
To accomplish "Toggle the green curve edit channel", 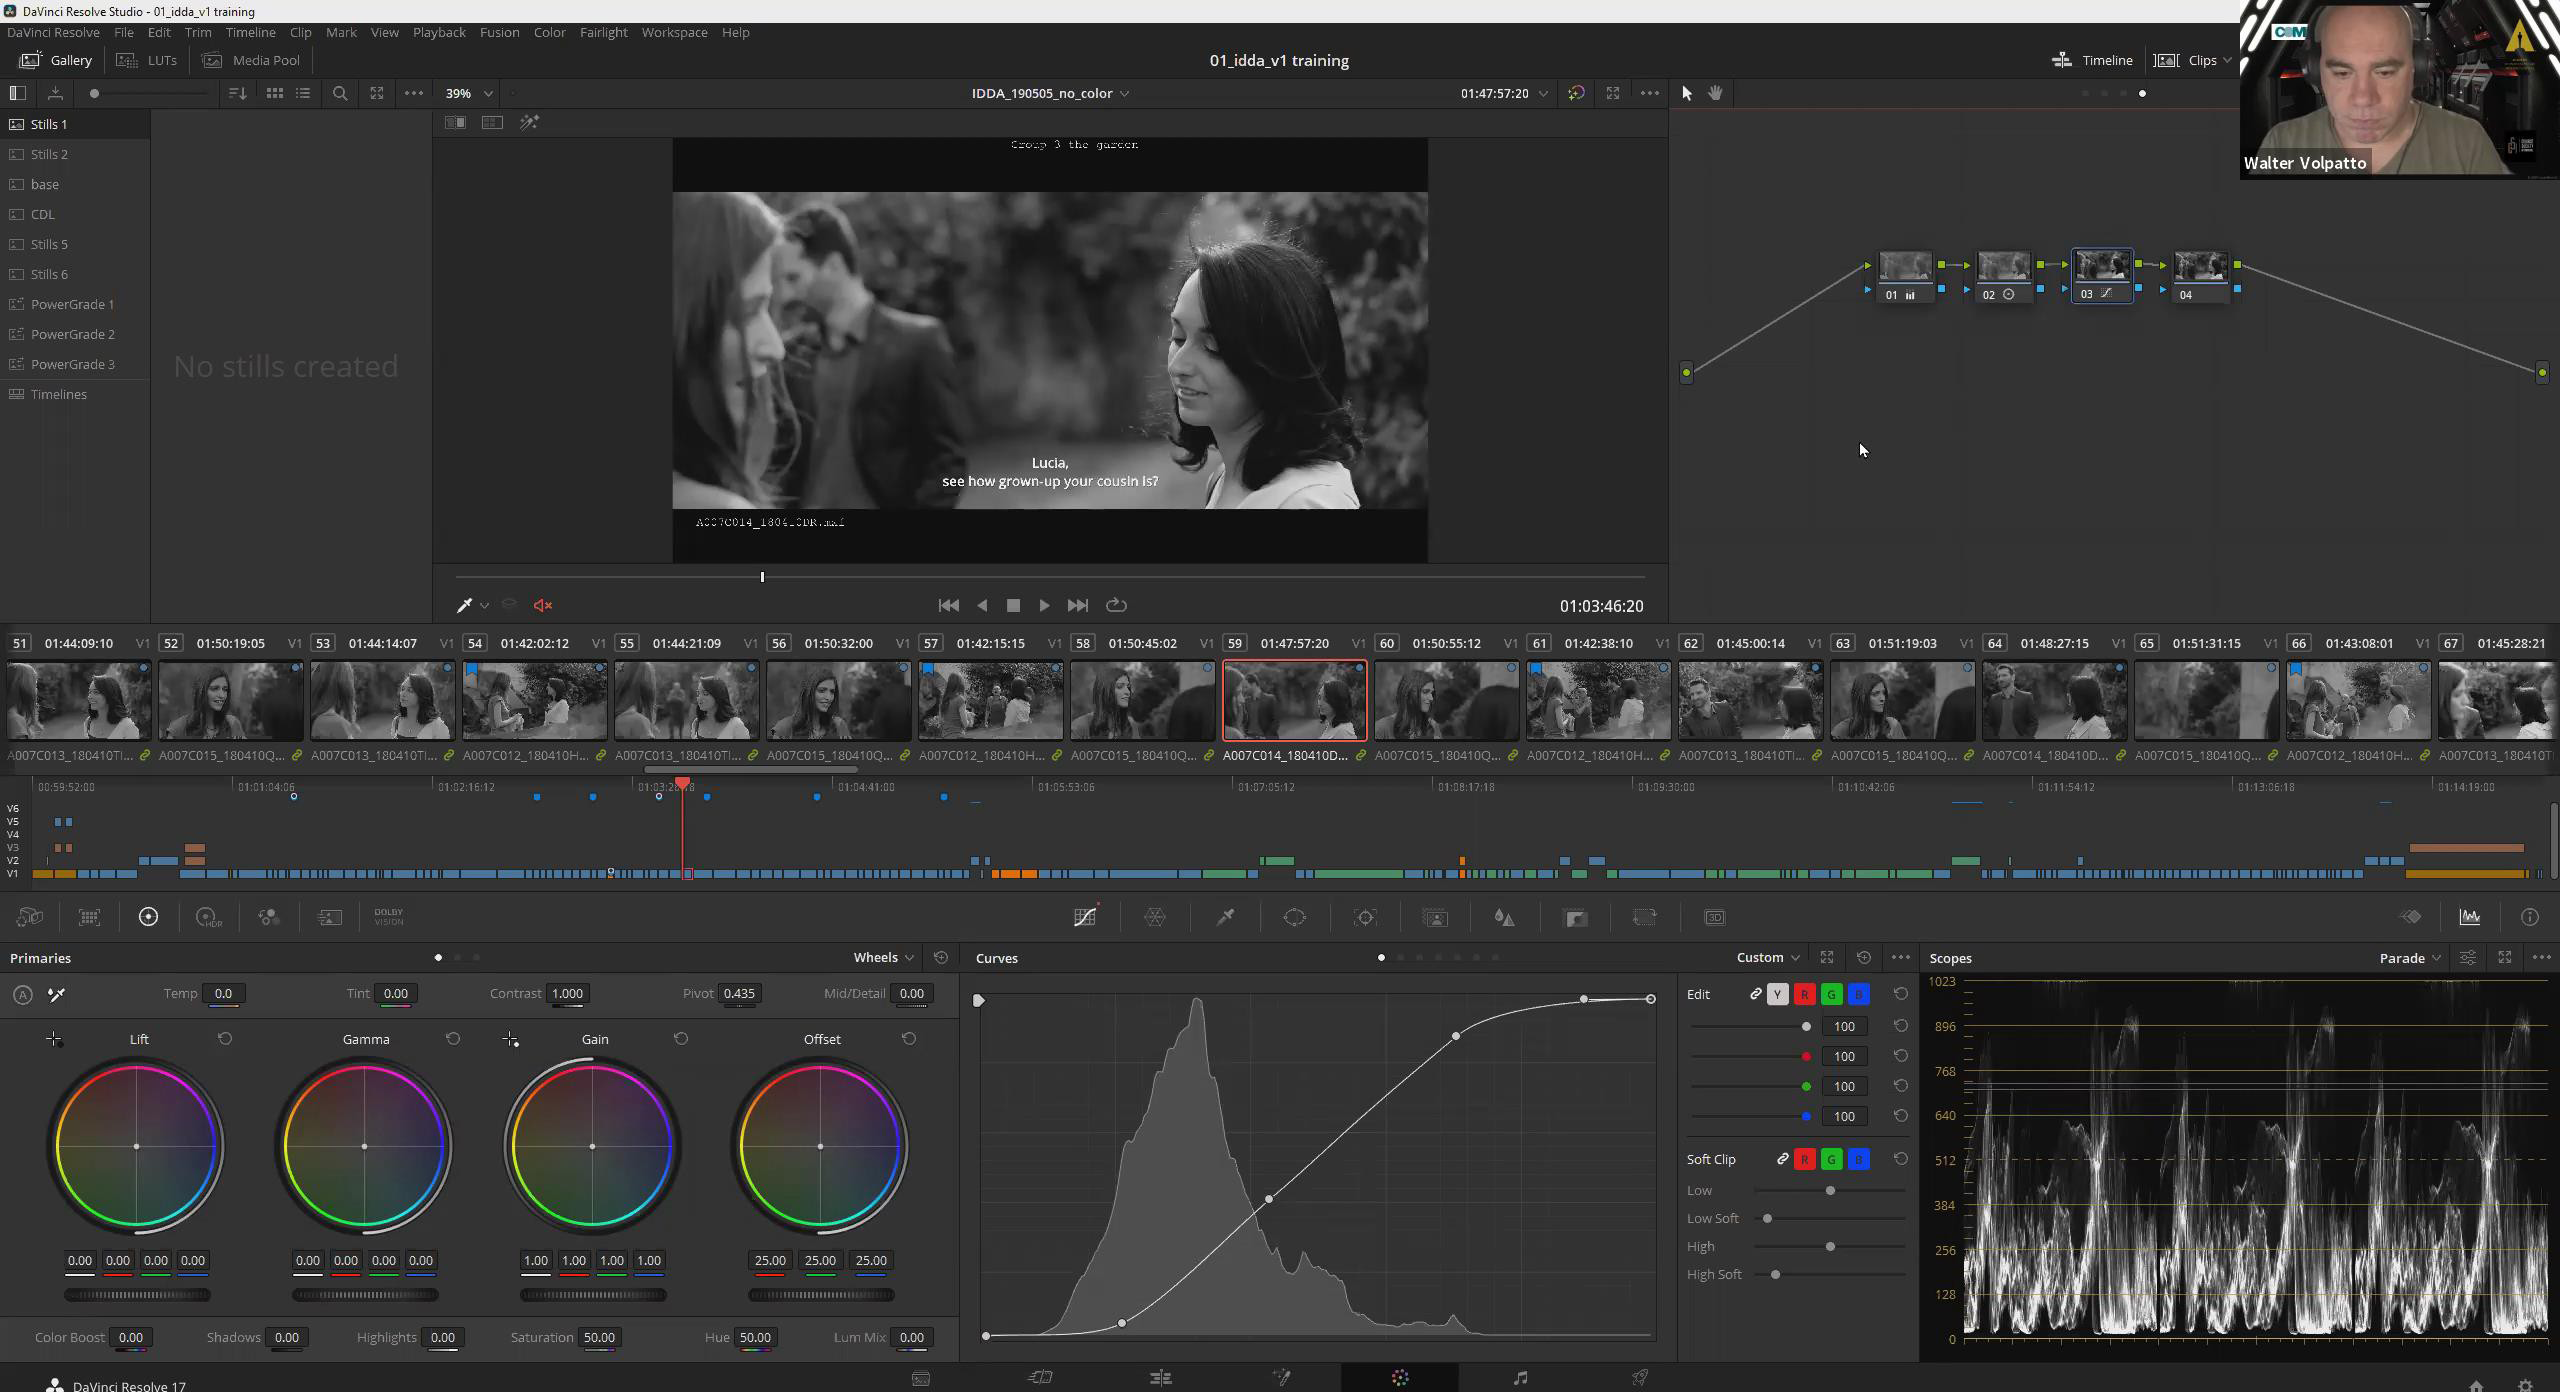I will click(1832, 994).
